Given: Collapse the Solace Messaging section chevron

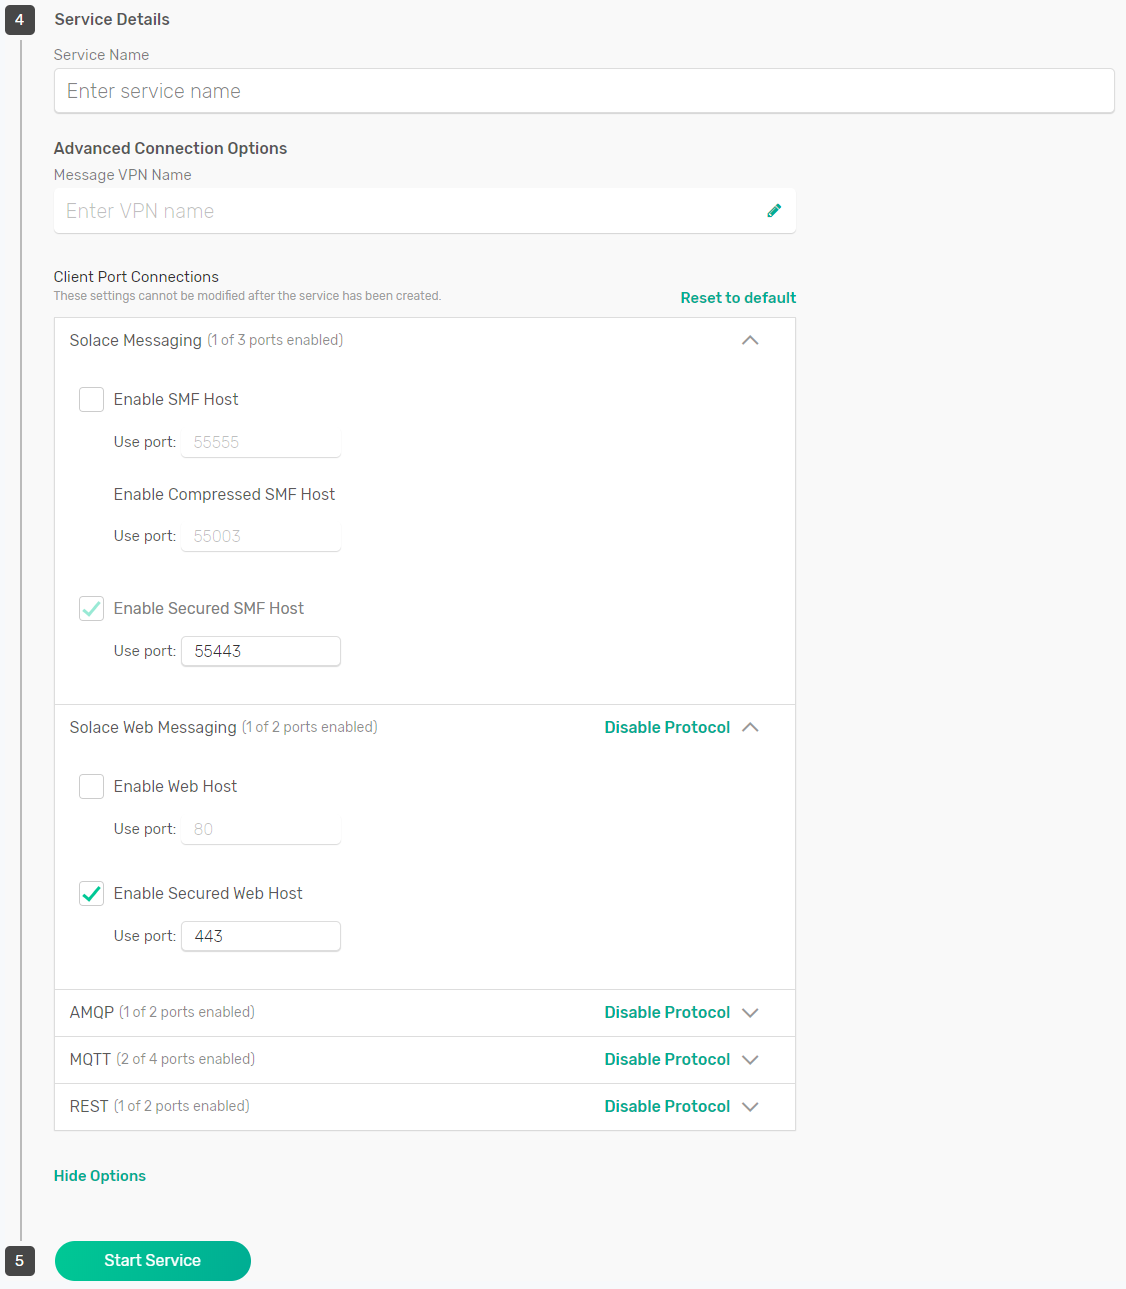Looking at the screenshot, I should point(750,340).
